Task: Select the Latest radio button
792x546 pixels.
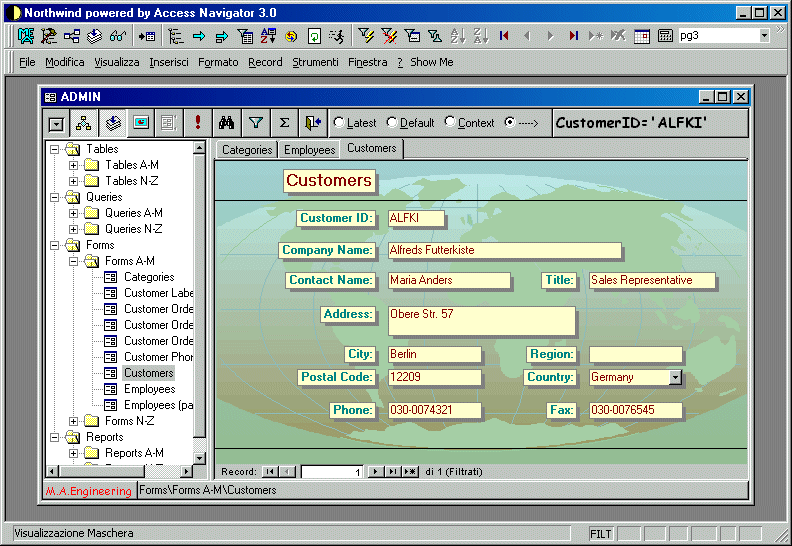Action: pos(339,123)
